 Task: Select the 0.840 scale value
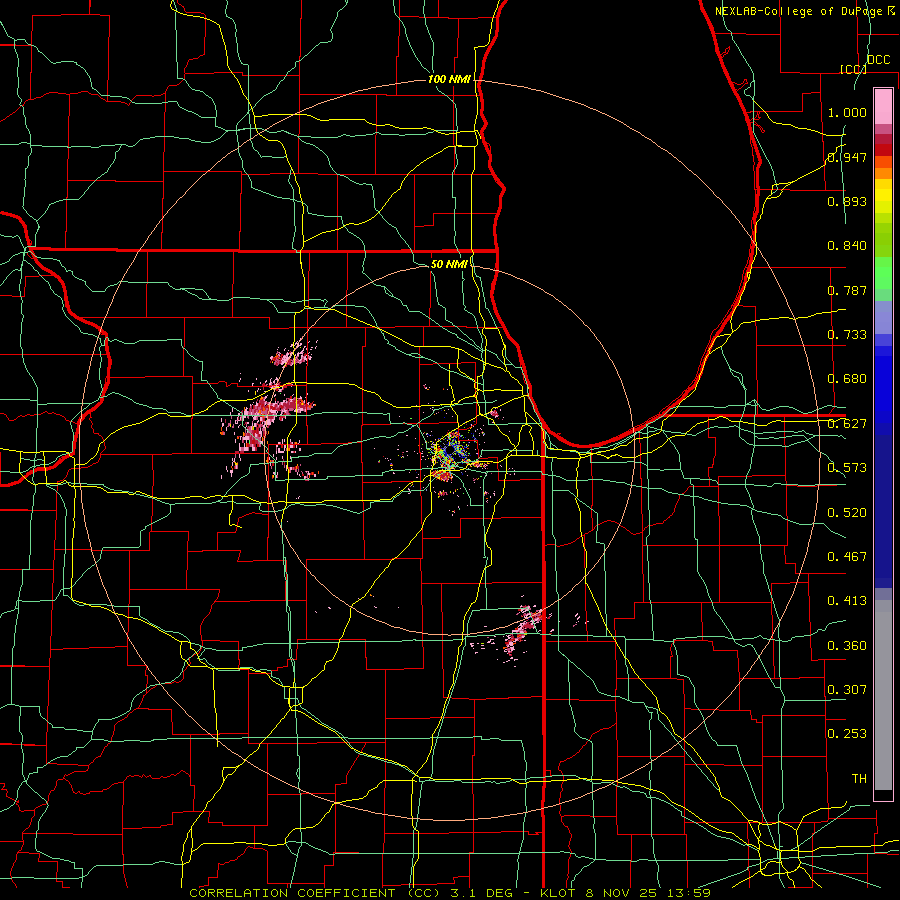point(847,246)
